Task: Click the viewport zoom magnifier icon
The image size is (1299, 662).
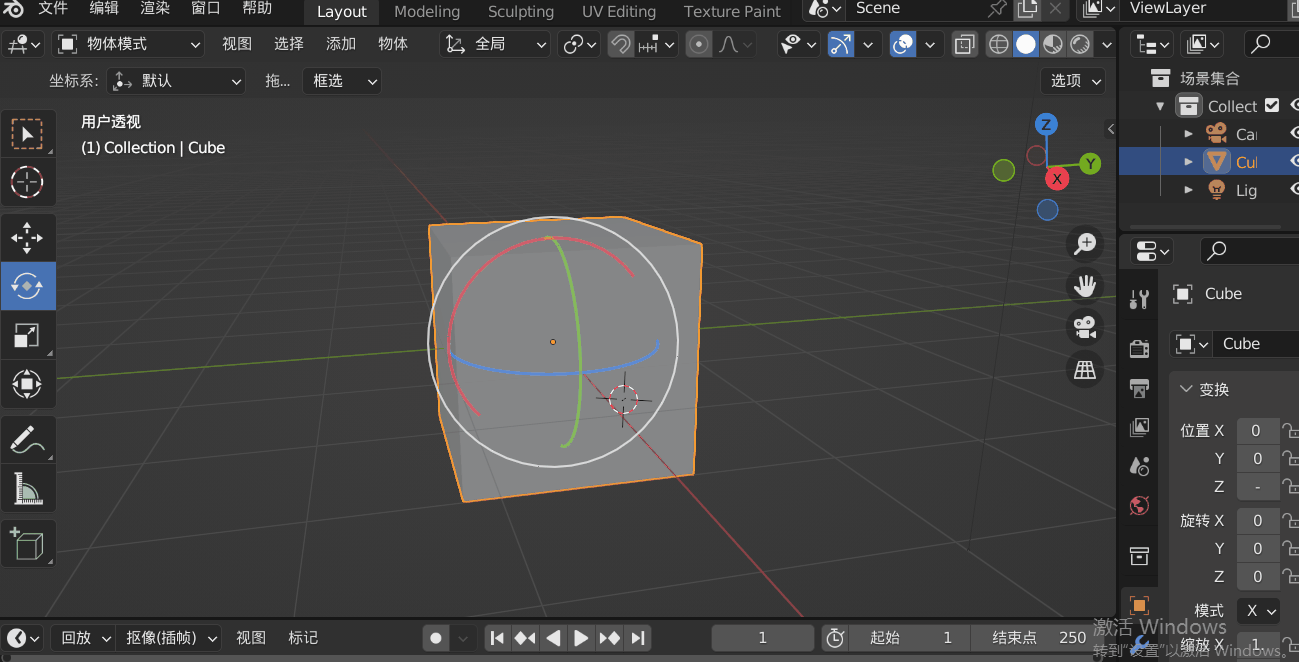Action: [1085, 243]
